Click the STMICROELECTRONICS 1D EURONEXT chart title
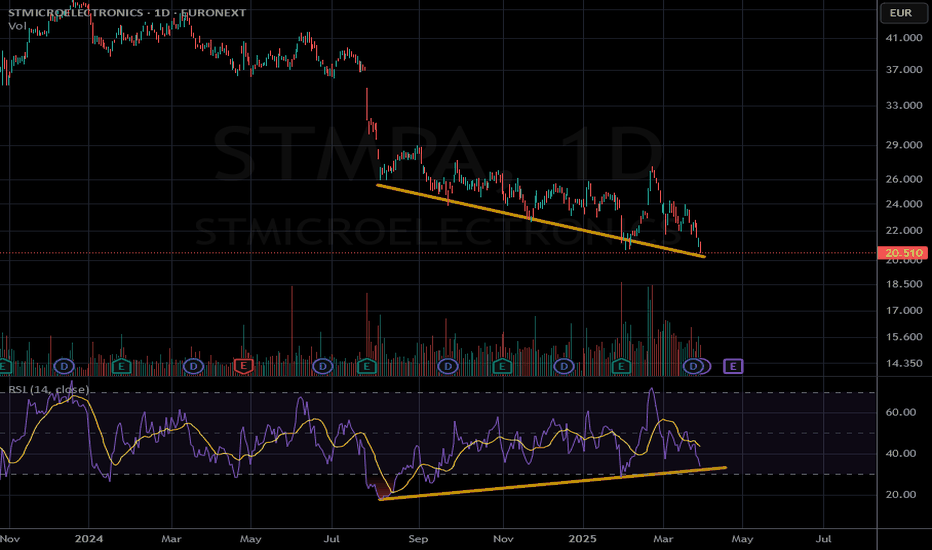This screenshot has height=550, width=932. pyautogui.click(x=127, y=12)
